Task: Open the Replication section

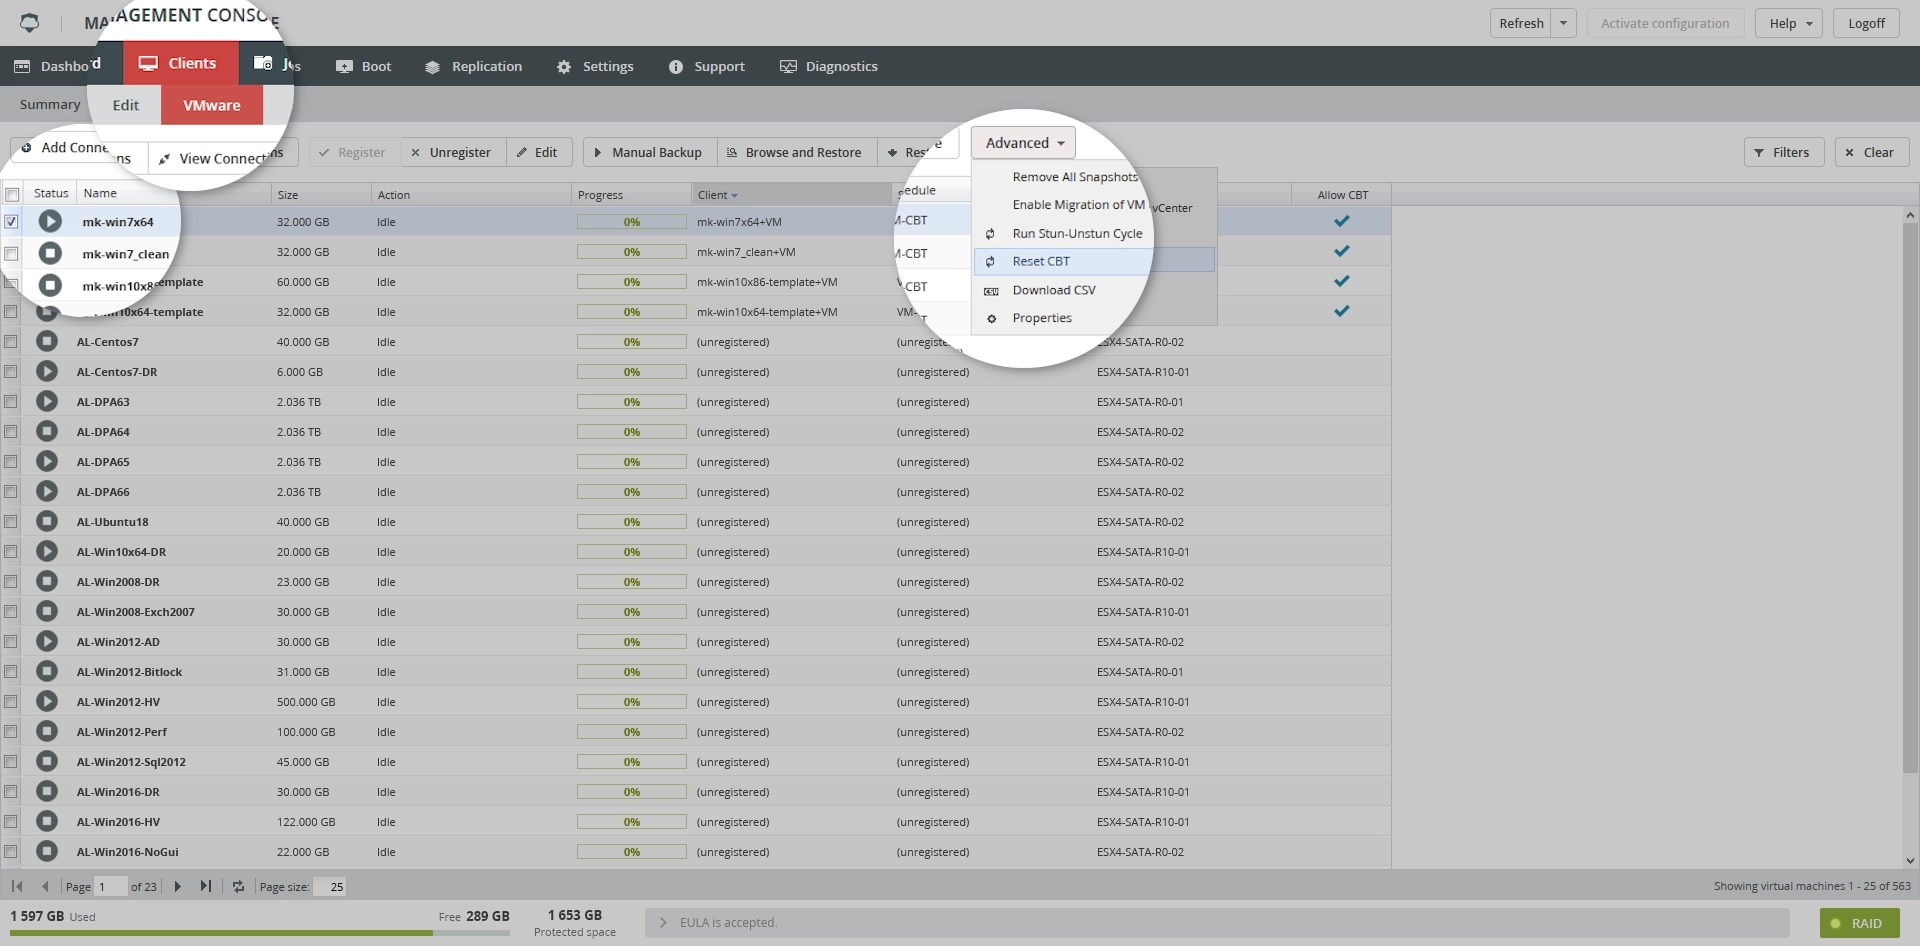Action: [x=473, y=66]
